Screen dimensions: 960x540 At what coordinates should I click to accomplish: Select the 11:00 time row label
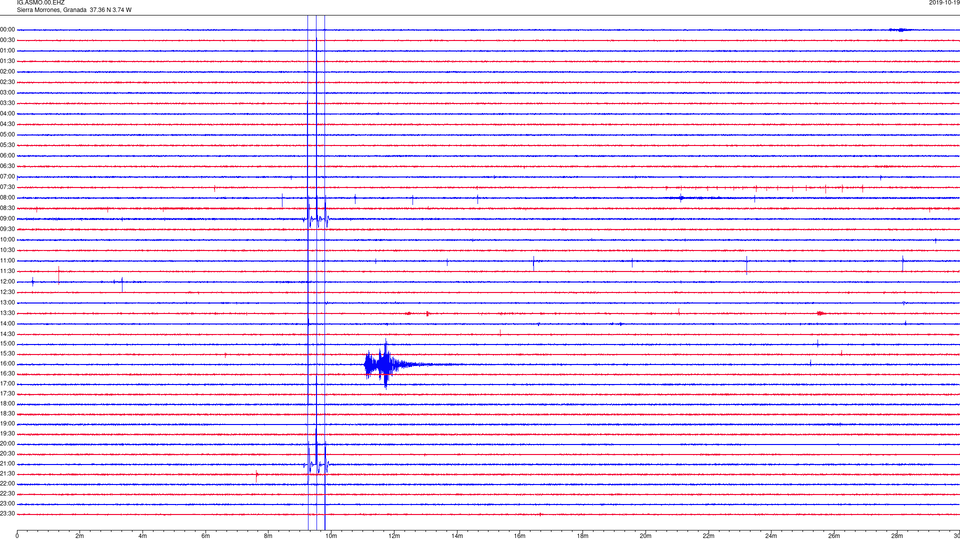pyautogui.click(x=7, y=261)
